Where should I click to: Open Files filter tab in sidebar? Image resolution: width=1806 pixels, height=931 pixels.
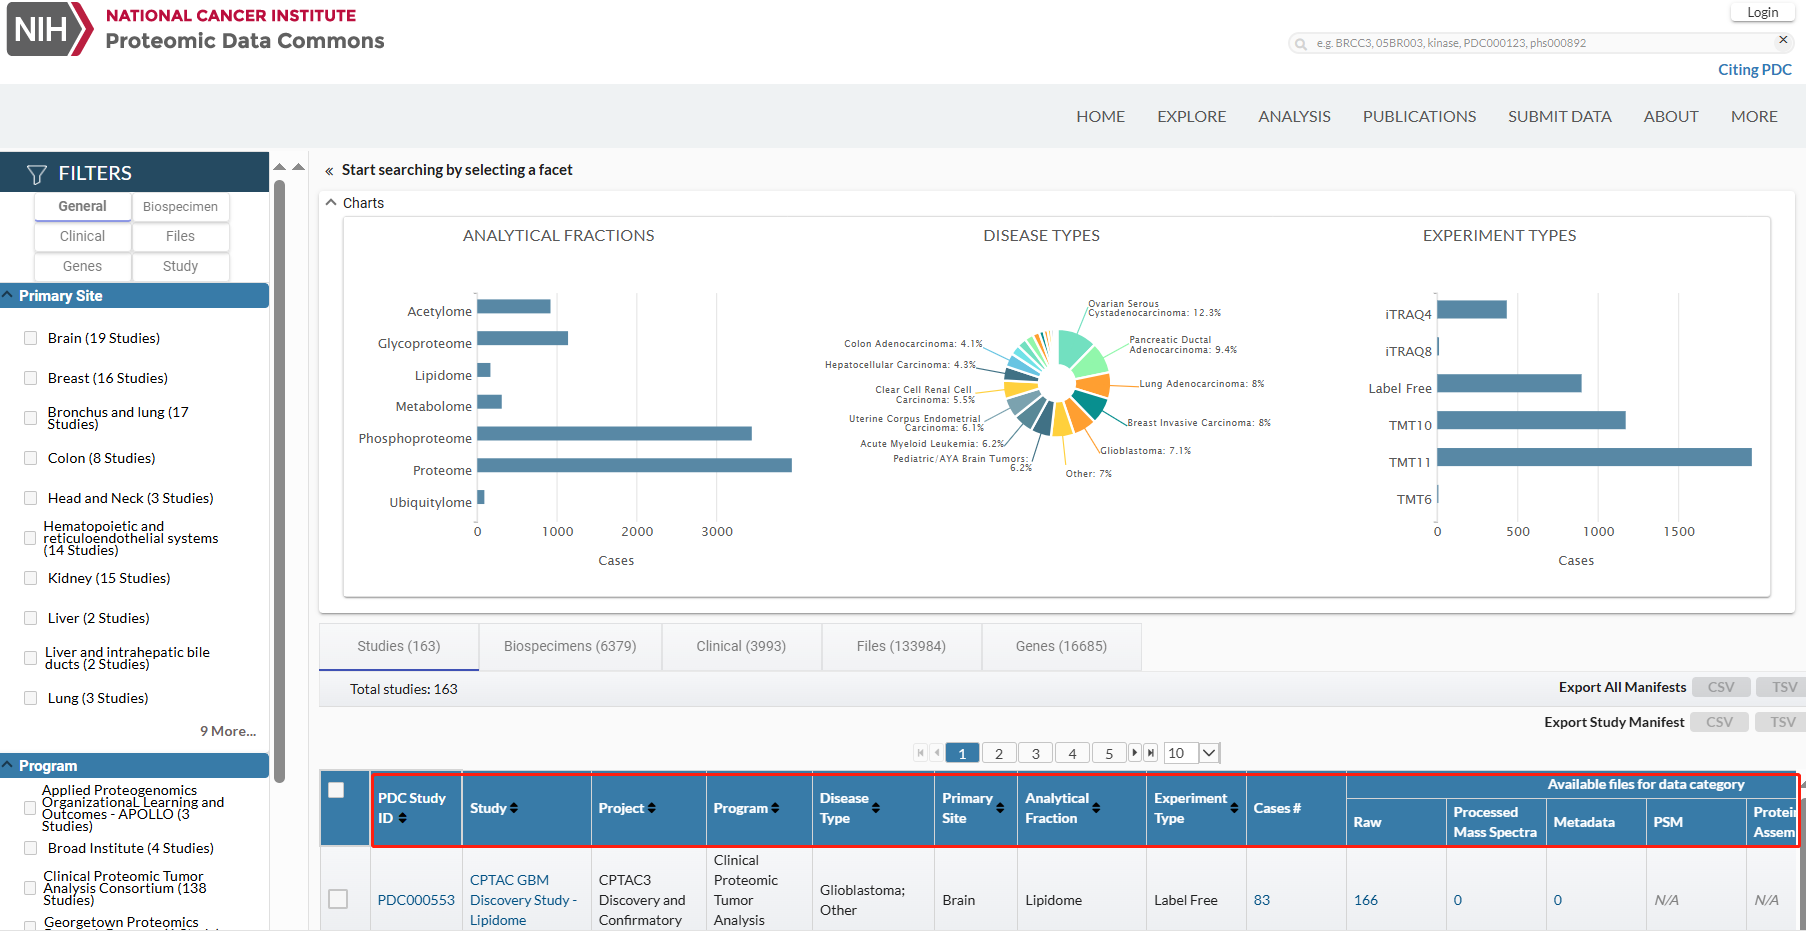pos(180,237)
